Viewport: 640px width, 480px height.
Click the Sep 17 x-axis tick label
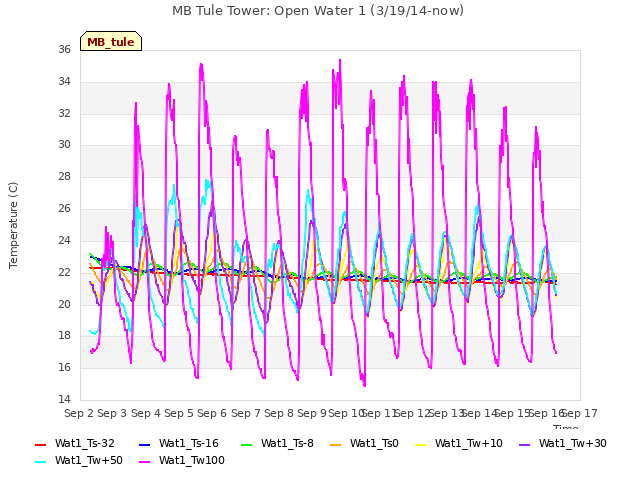(x=580, y=413)
